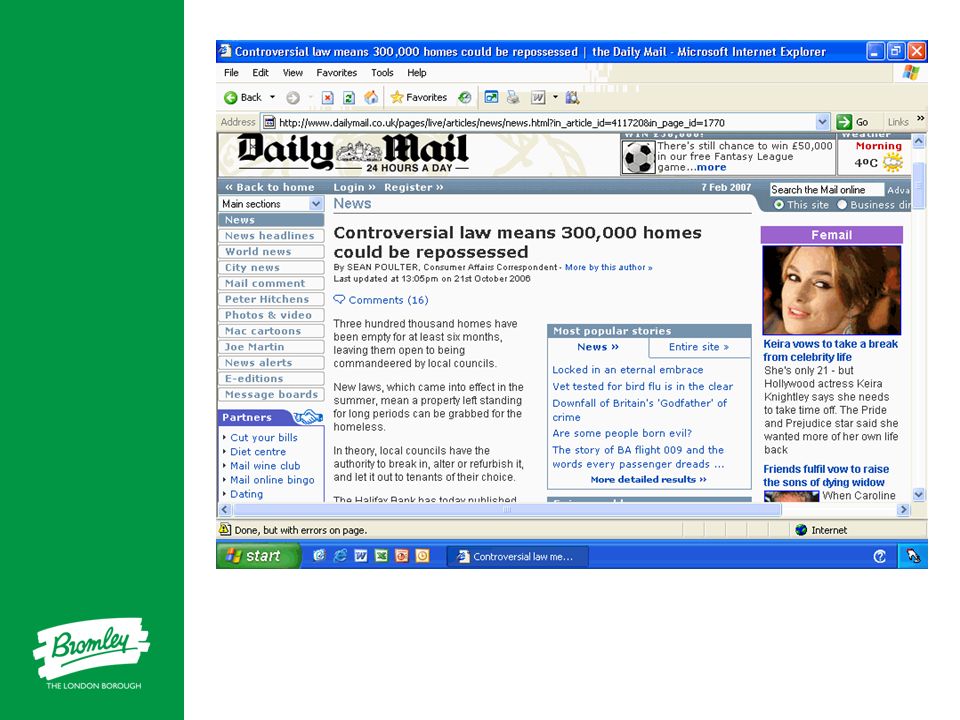Click Back to home link
The image size is (960, 720).
tap(269, 187)
